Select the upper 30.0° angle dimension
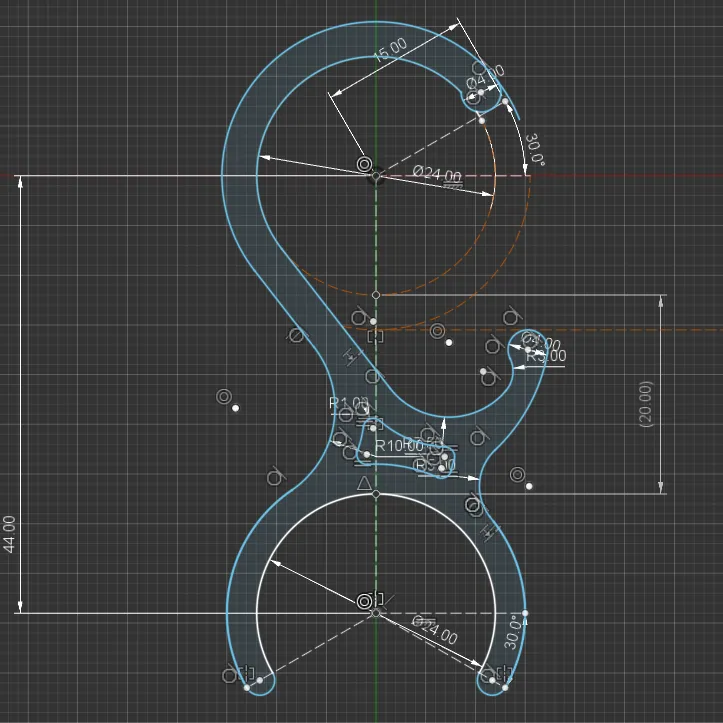This screenshot has height=723, width=723. click(x=535, y=149)
